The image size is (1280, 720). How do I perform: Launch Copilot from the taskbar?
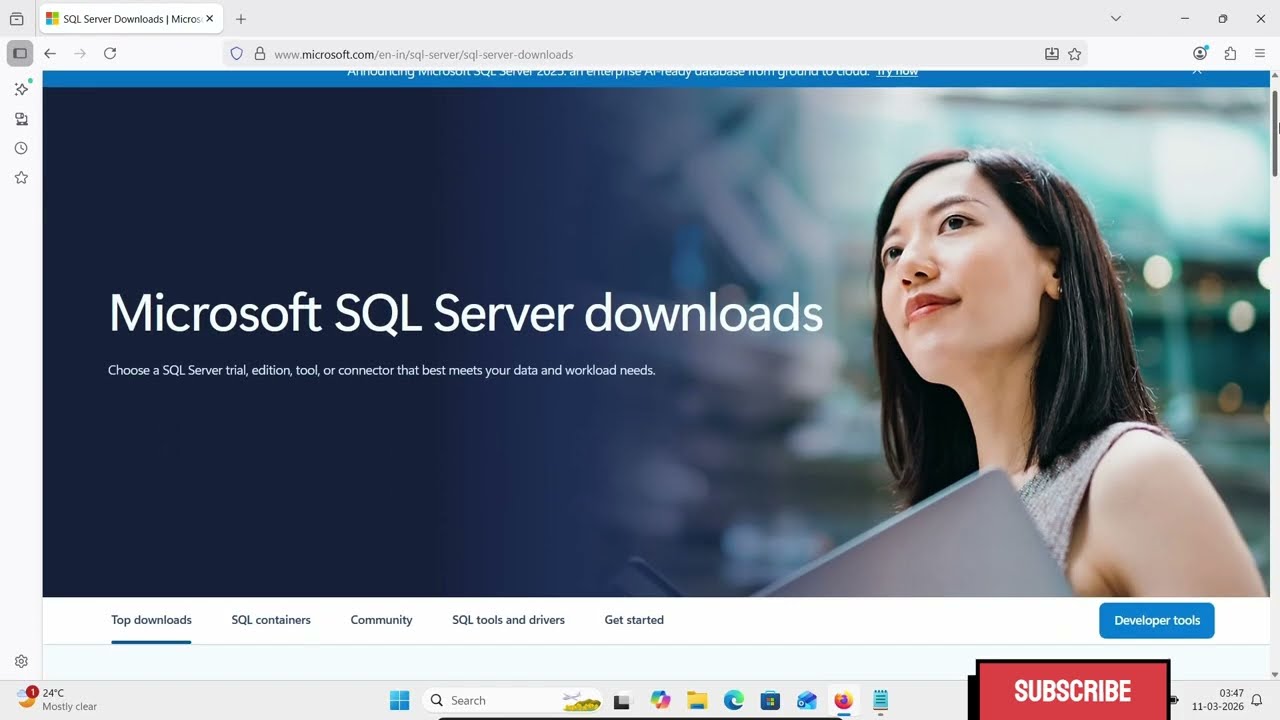tap(660, 700)
